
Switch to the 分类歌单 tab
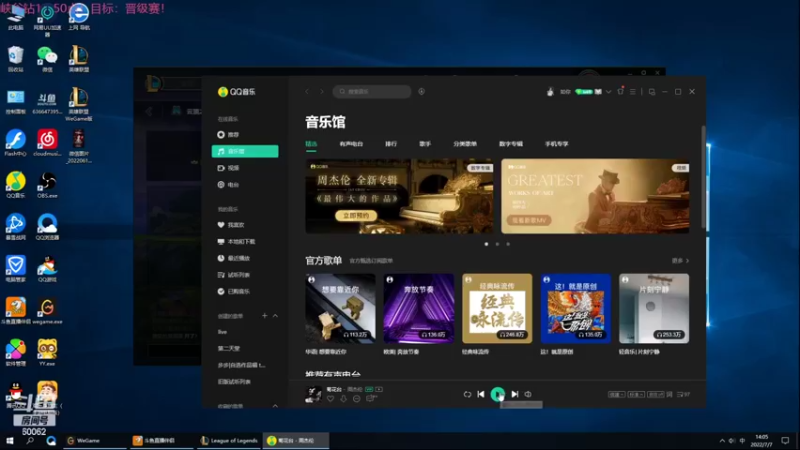click(x=465, y=144)
